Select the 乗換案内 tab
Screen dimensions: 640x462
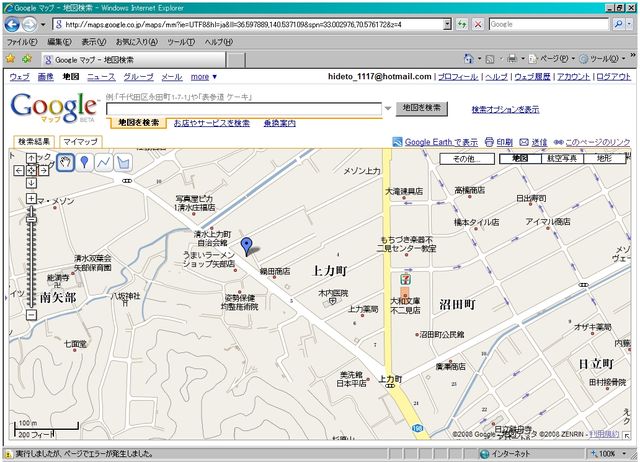pyautogui.click(x=280, y=123)
